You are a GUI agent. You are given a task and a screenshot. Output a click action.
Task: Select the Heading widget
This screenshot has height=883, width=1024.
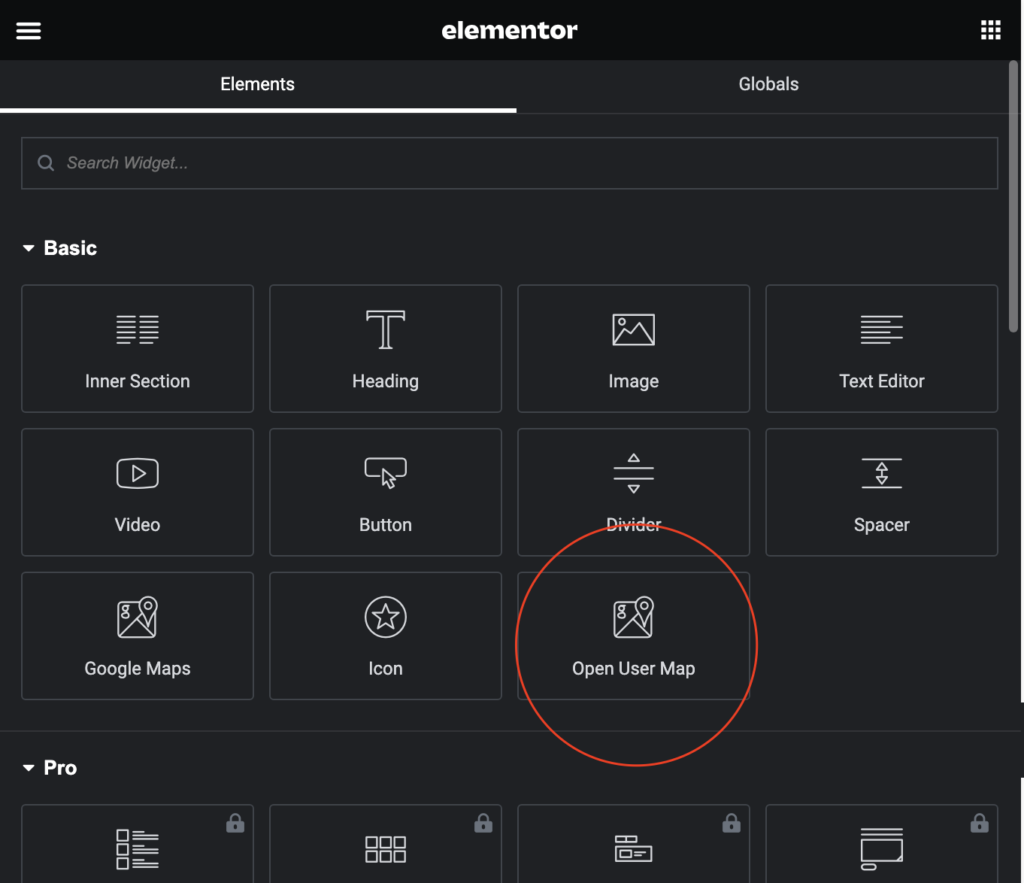coord(385,348)
